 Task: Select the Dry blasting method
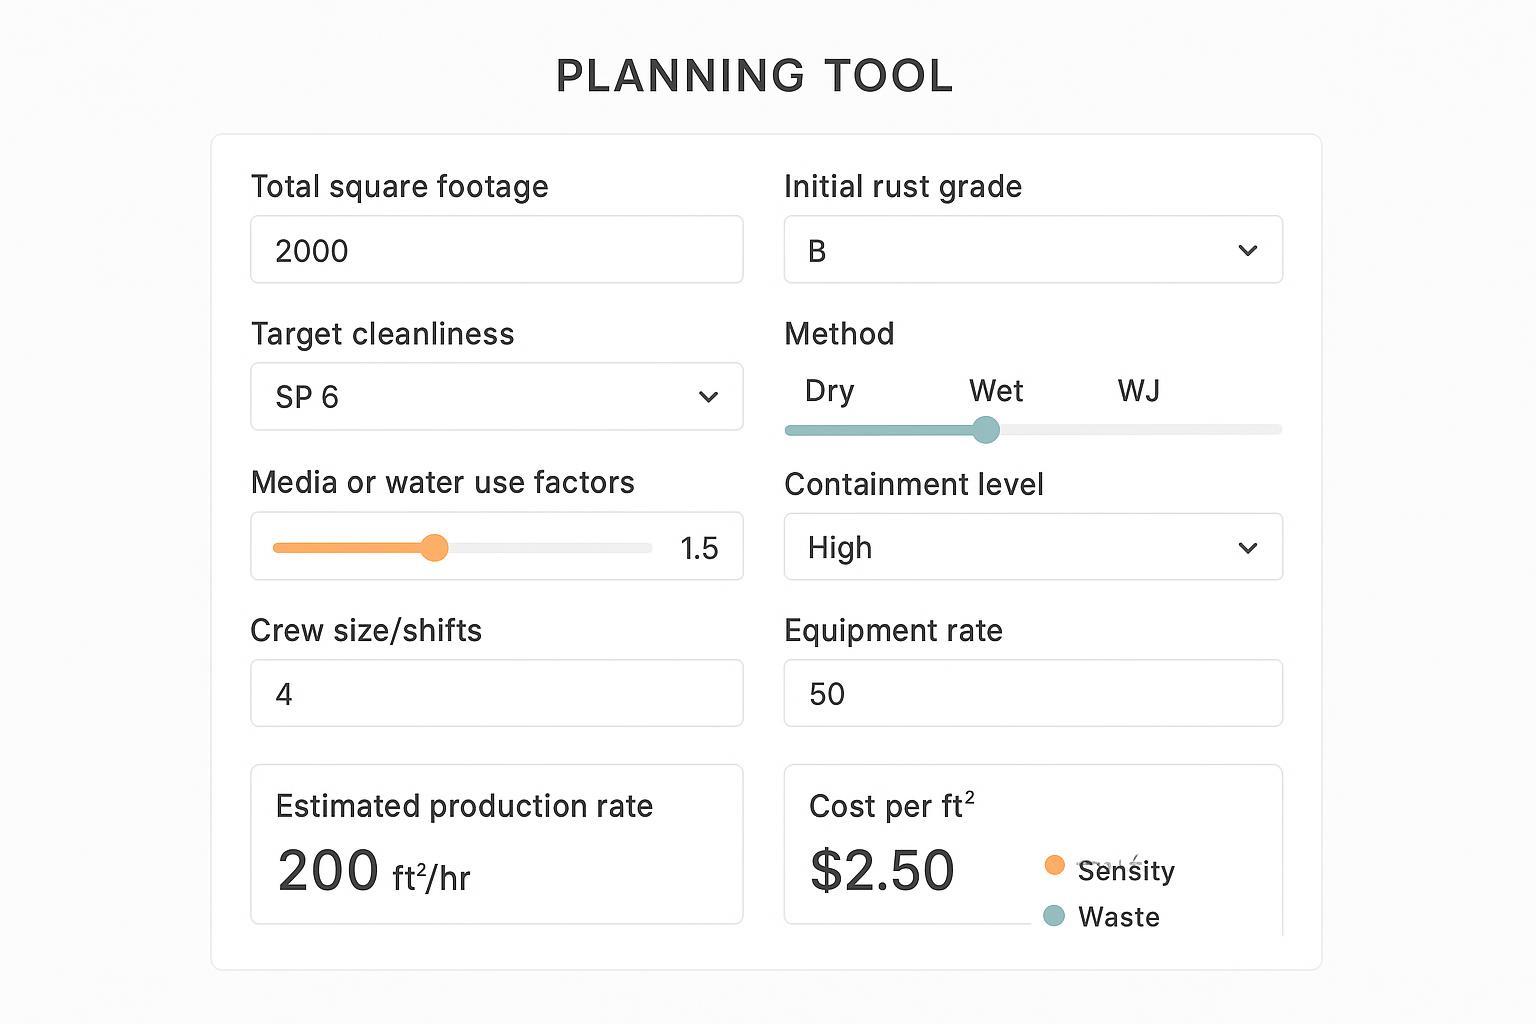click(828, 392)
